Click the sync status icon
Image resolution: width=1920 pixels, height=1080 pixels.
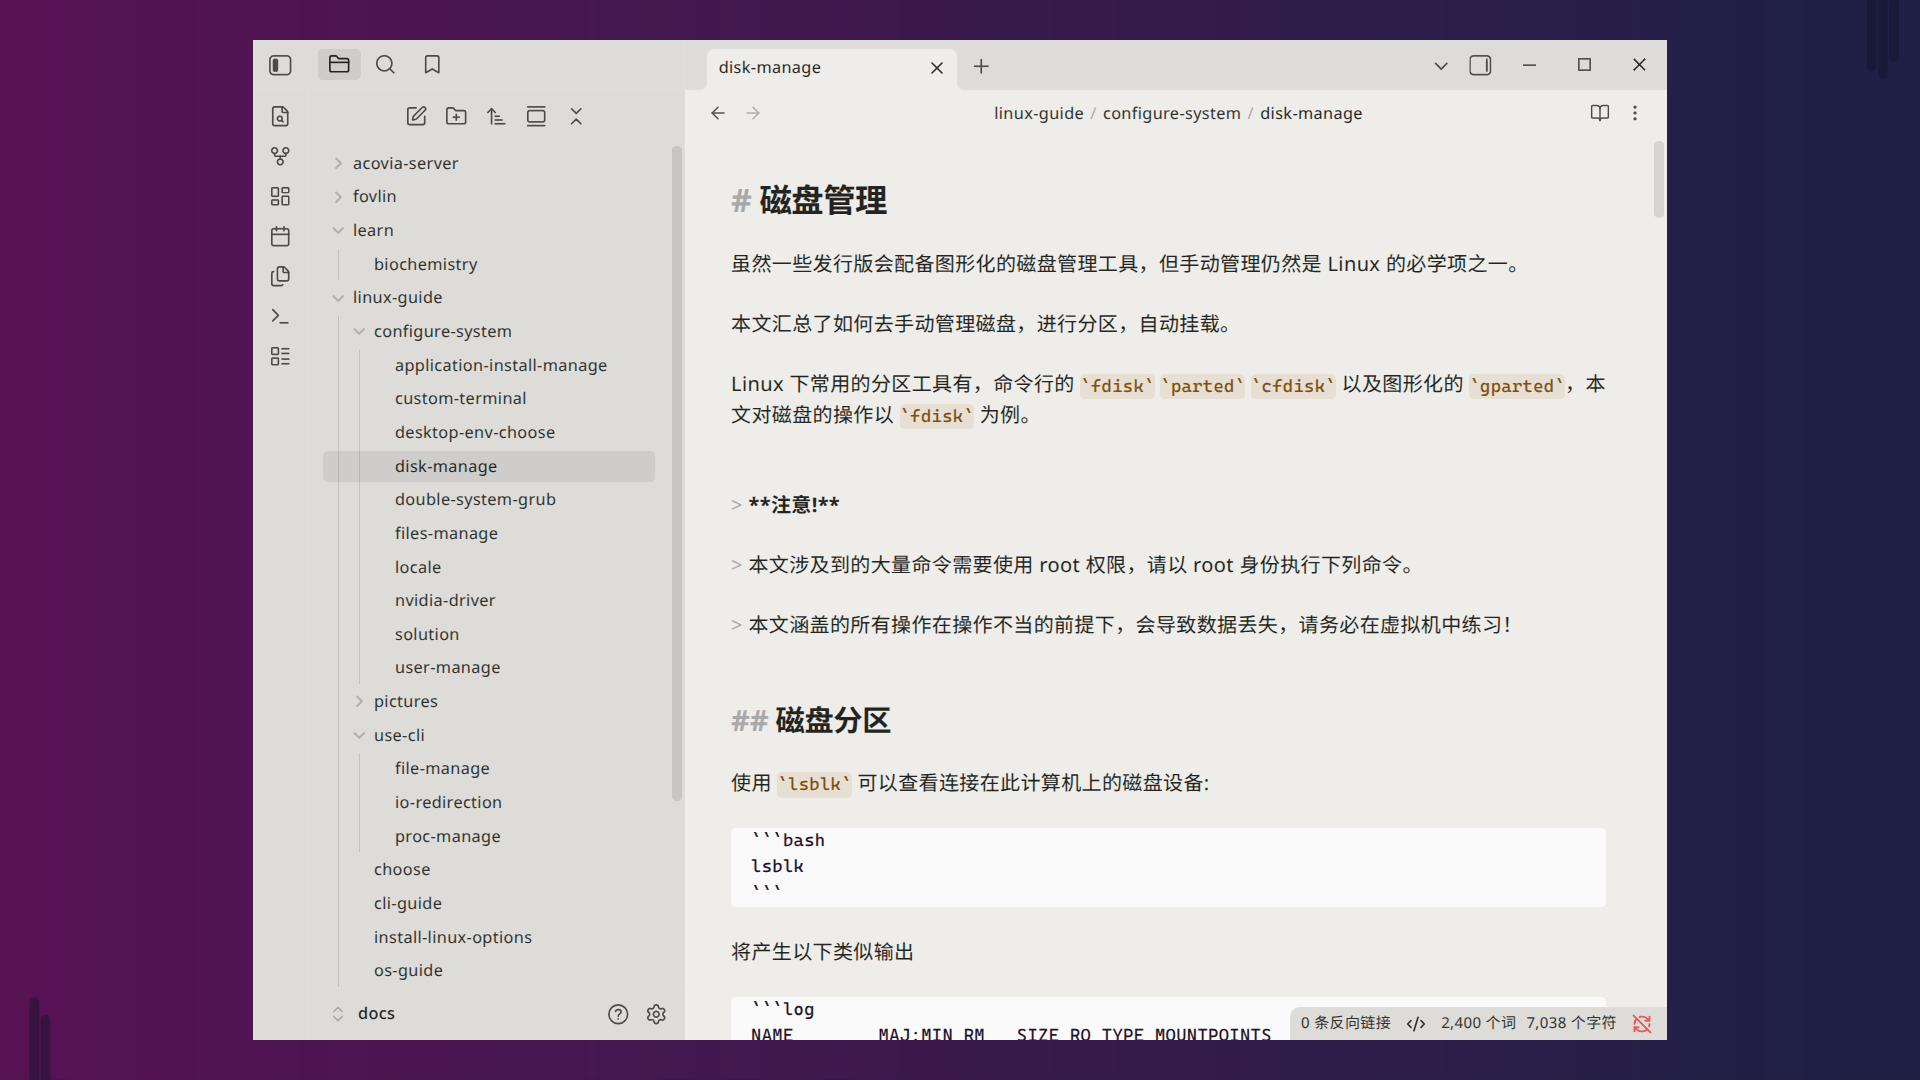pos(1642,1023)
